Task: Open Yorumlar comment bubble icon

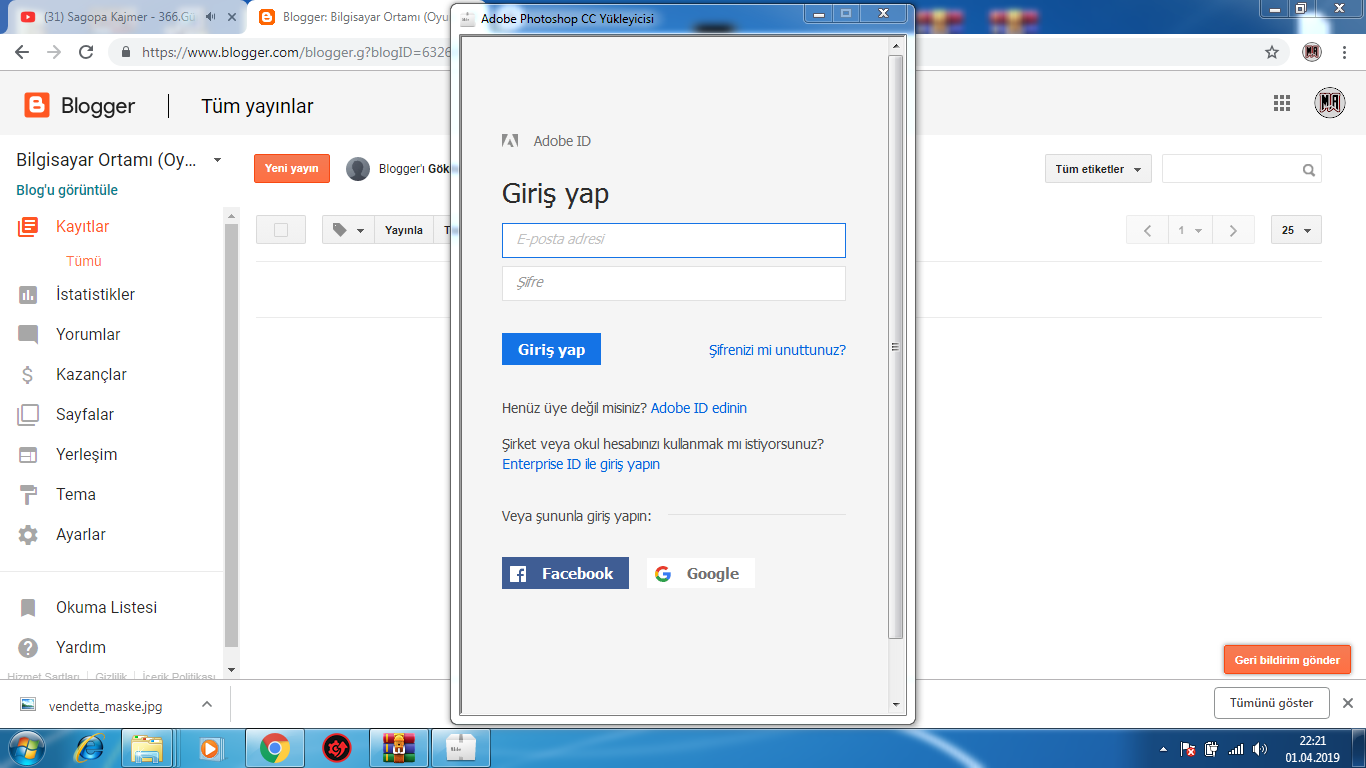Action: point(28,335)
